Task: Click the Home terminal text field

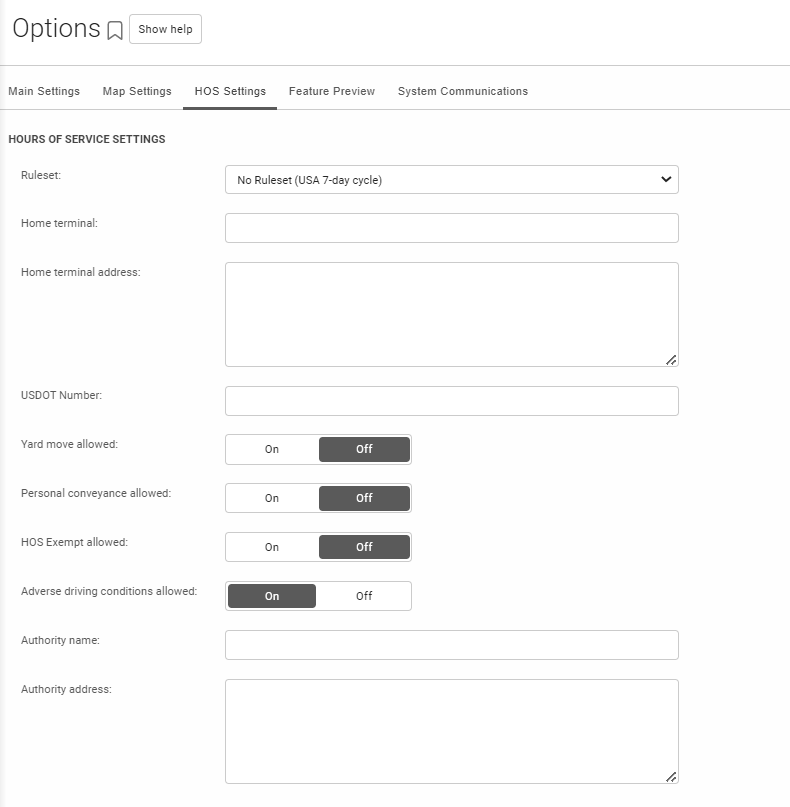Action: click(452, 228)
